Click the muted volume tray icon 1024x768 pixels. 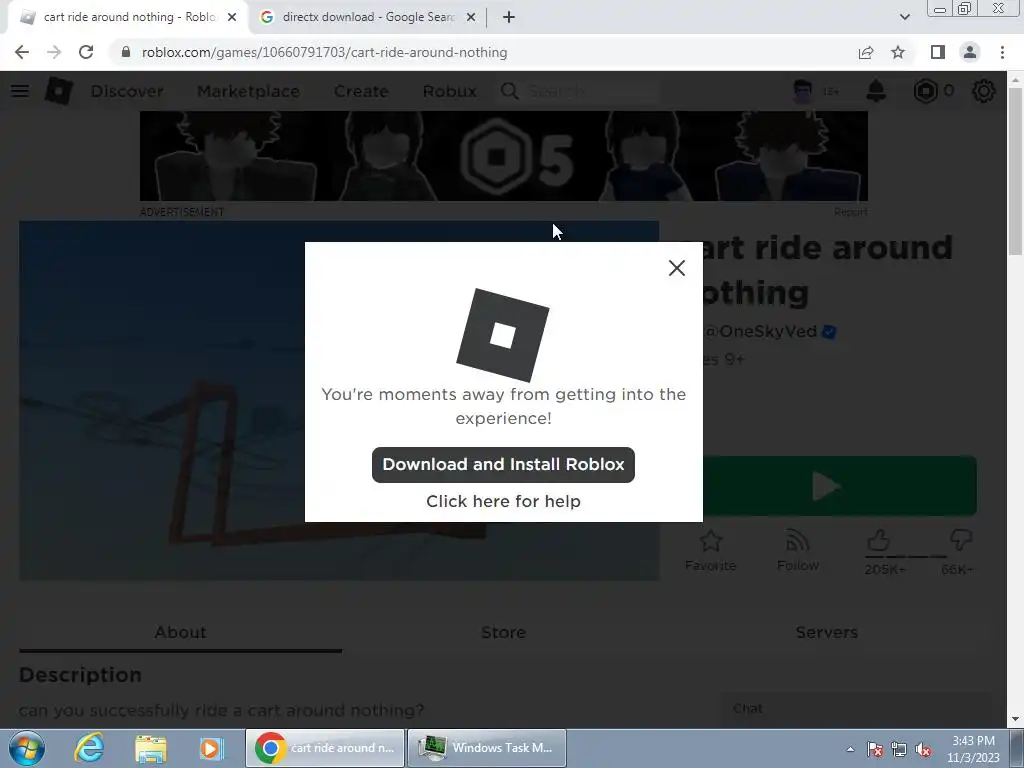[923, 750]
